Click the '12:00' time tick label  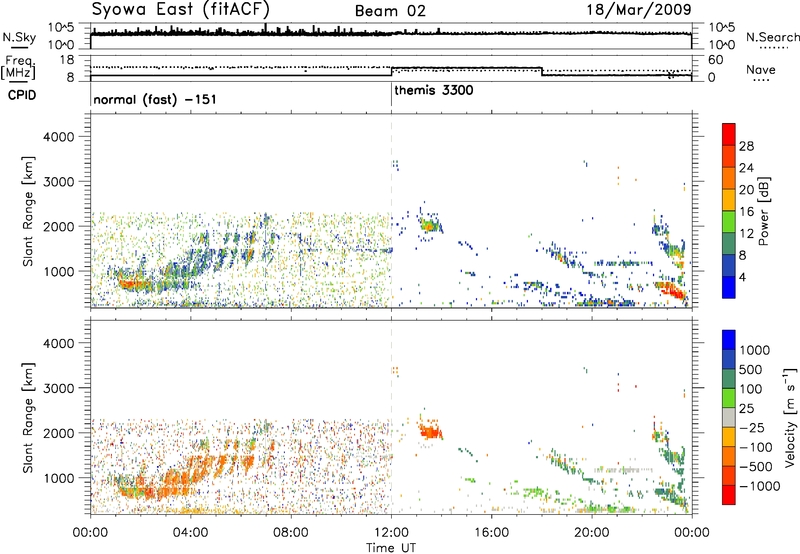point(391,533)
